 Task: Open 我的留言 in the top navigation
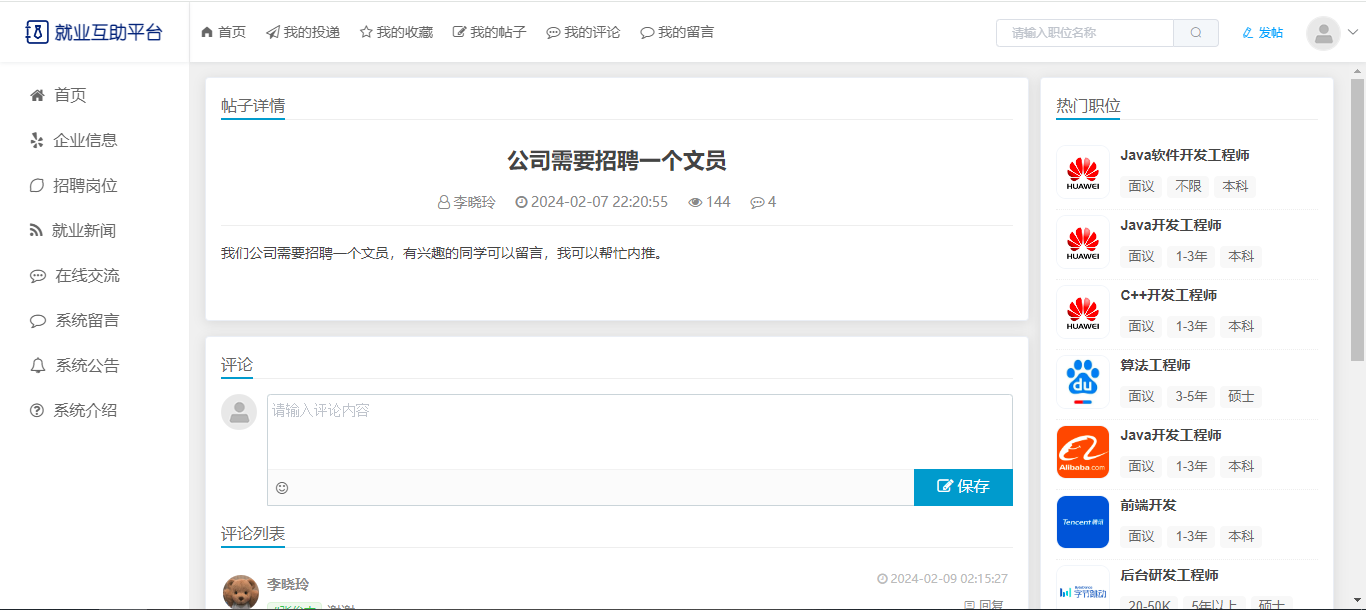point(677,32)
